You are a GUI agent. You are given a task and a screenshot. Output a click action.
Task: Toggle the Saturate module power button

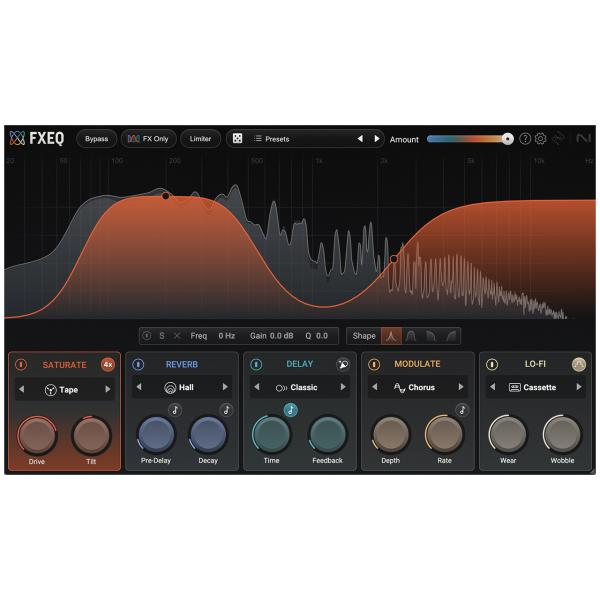[x=21, y=365]
